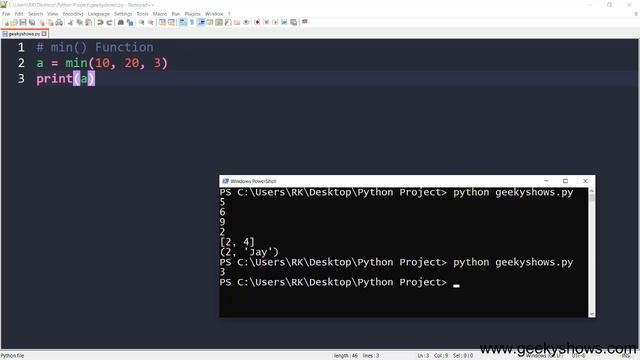Click the Close document toolbar icon
The height and width of the screenshot is (360, 640).
coord(42,22)
